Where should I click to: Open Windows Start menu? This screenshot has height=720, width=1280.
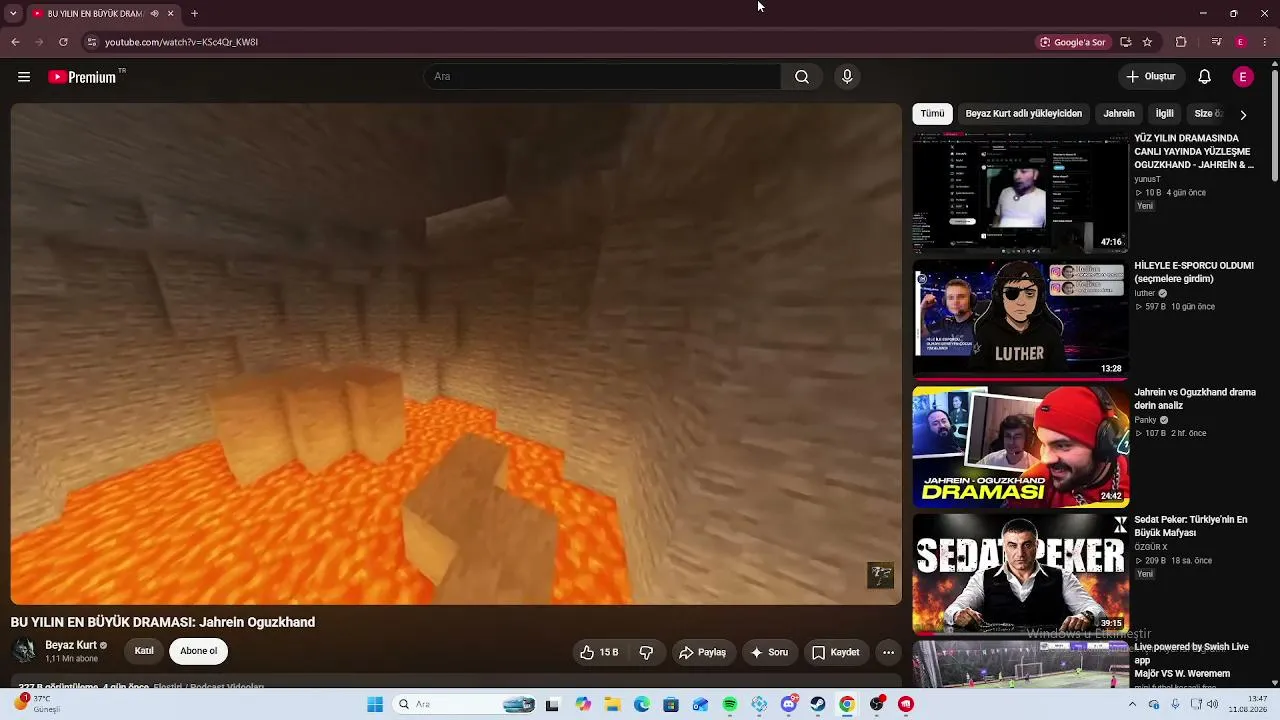(375, 704)
